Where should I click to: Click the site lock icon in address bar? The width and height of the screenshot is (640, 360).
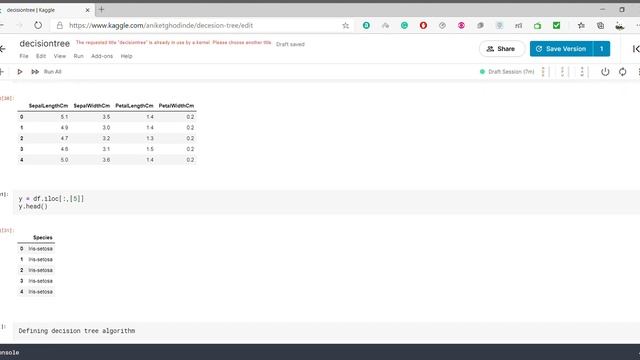click(x=60, y=25)
